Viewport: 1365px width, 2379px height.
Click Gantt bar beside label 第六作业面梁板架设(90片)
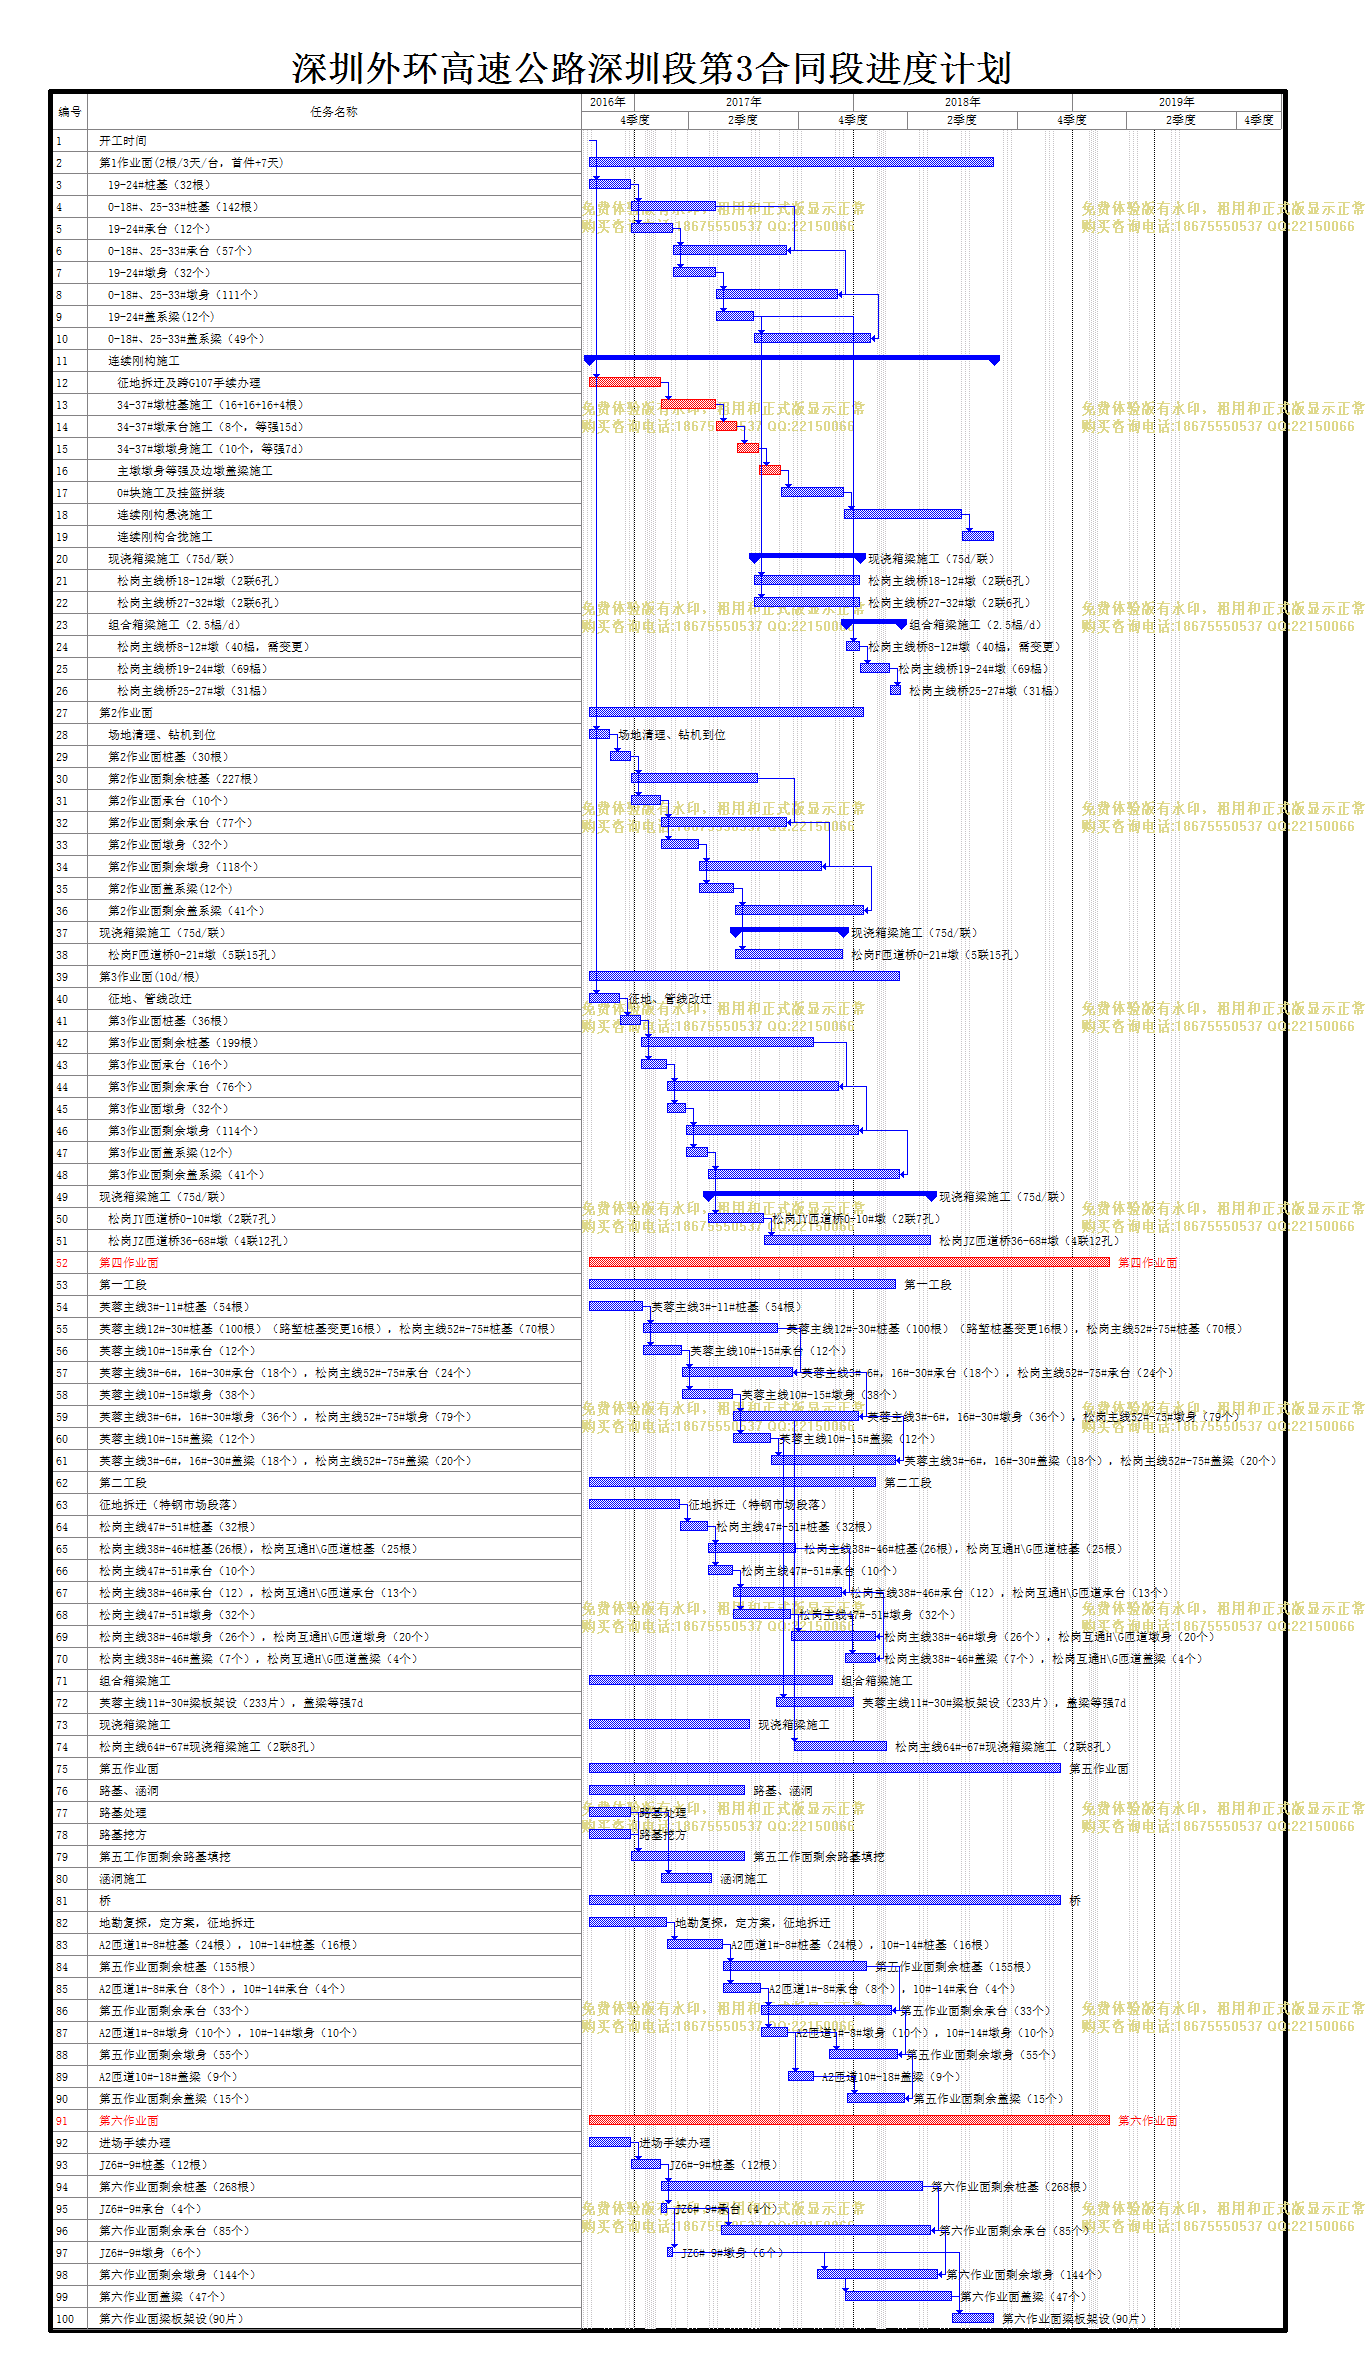click(x=973, y=2318)
